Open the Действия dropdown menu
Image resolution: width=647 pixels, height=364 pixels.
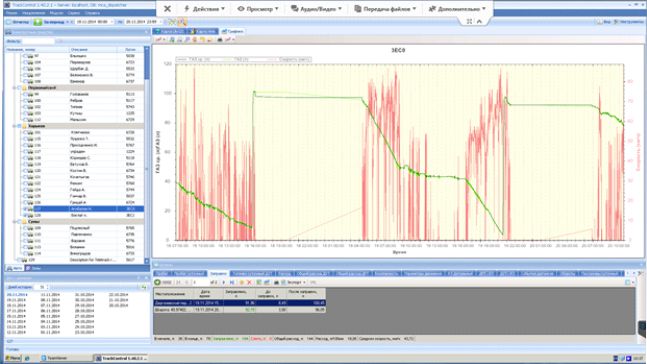pyautogui.click(x=204, y=8)
